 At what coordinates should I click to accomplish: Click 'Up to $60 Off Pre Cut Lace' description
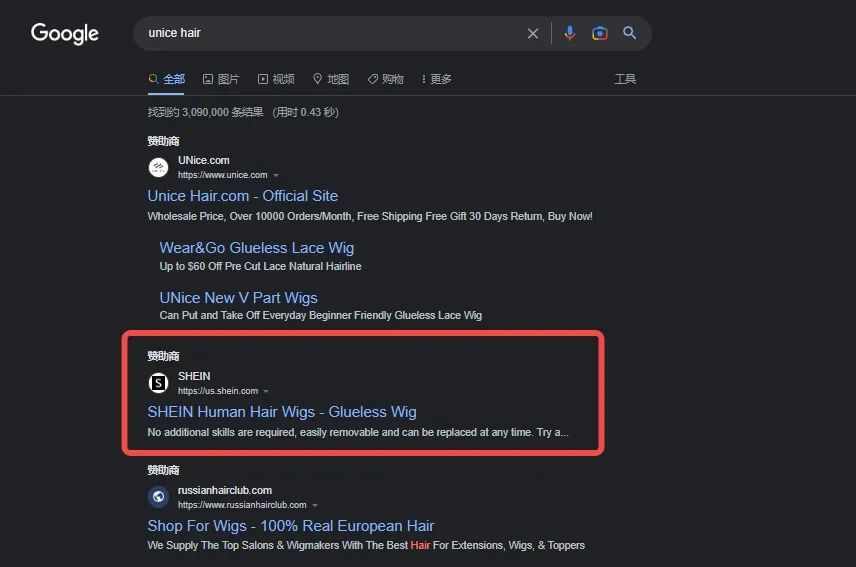pos(260,266)
